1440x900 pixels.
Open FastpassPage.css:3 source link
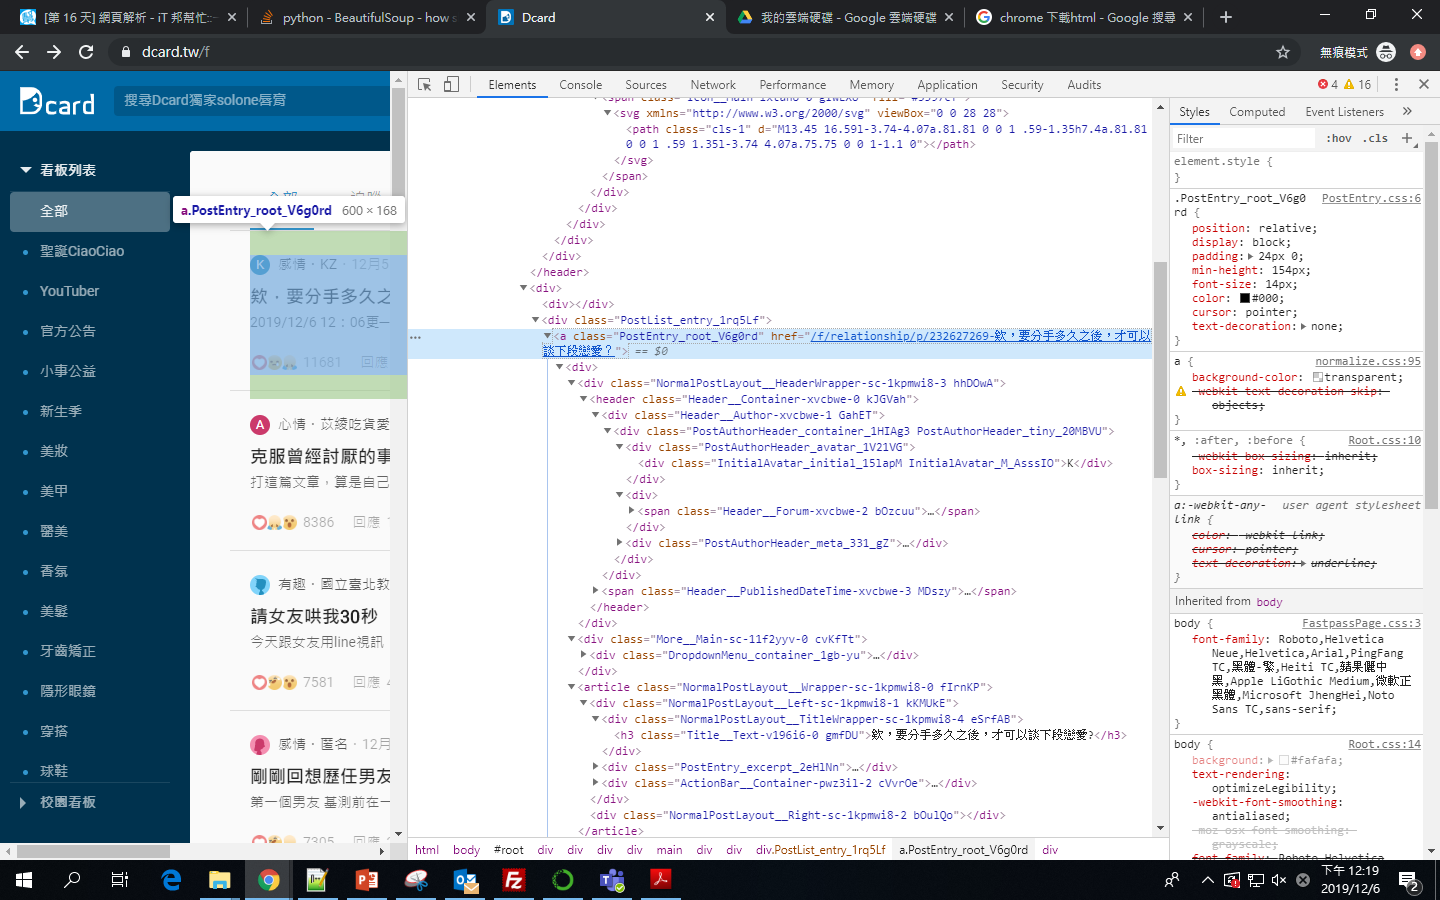click(1361, 623)
